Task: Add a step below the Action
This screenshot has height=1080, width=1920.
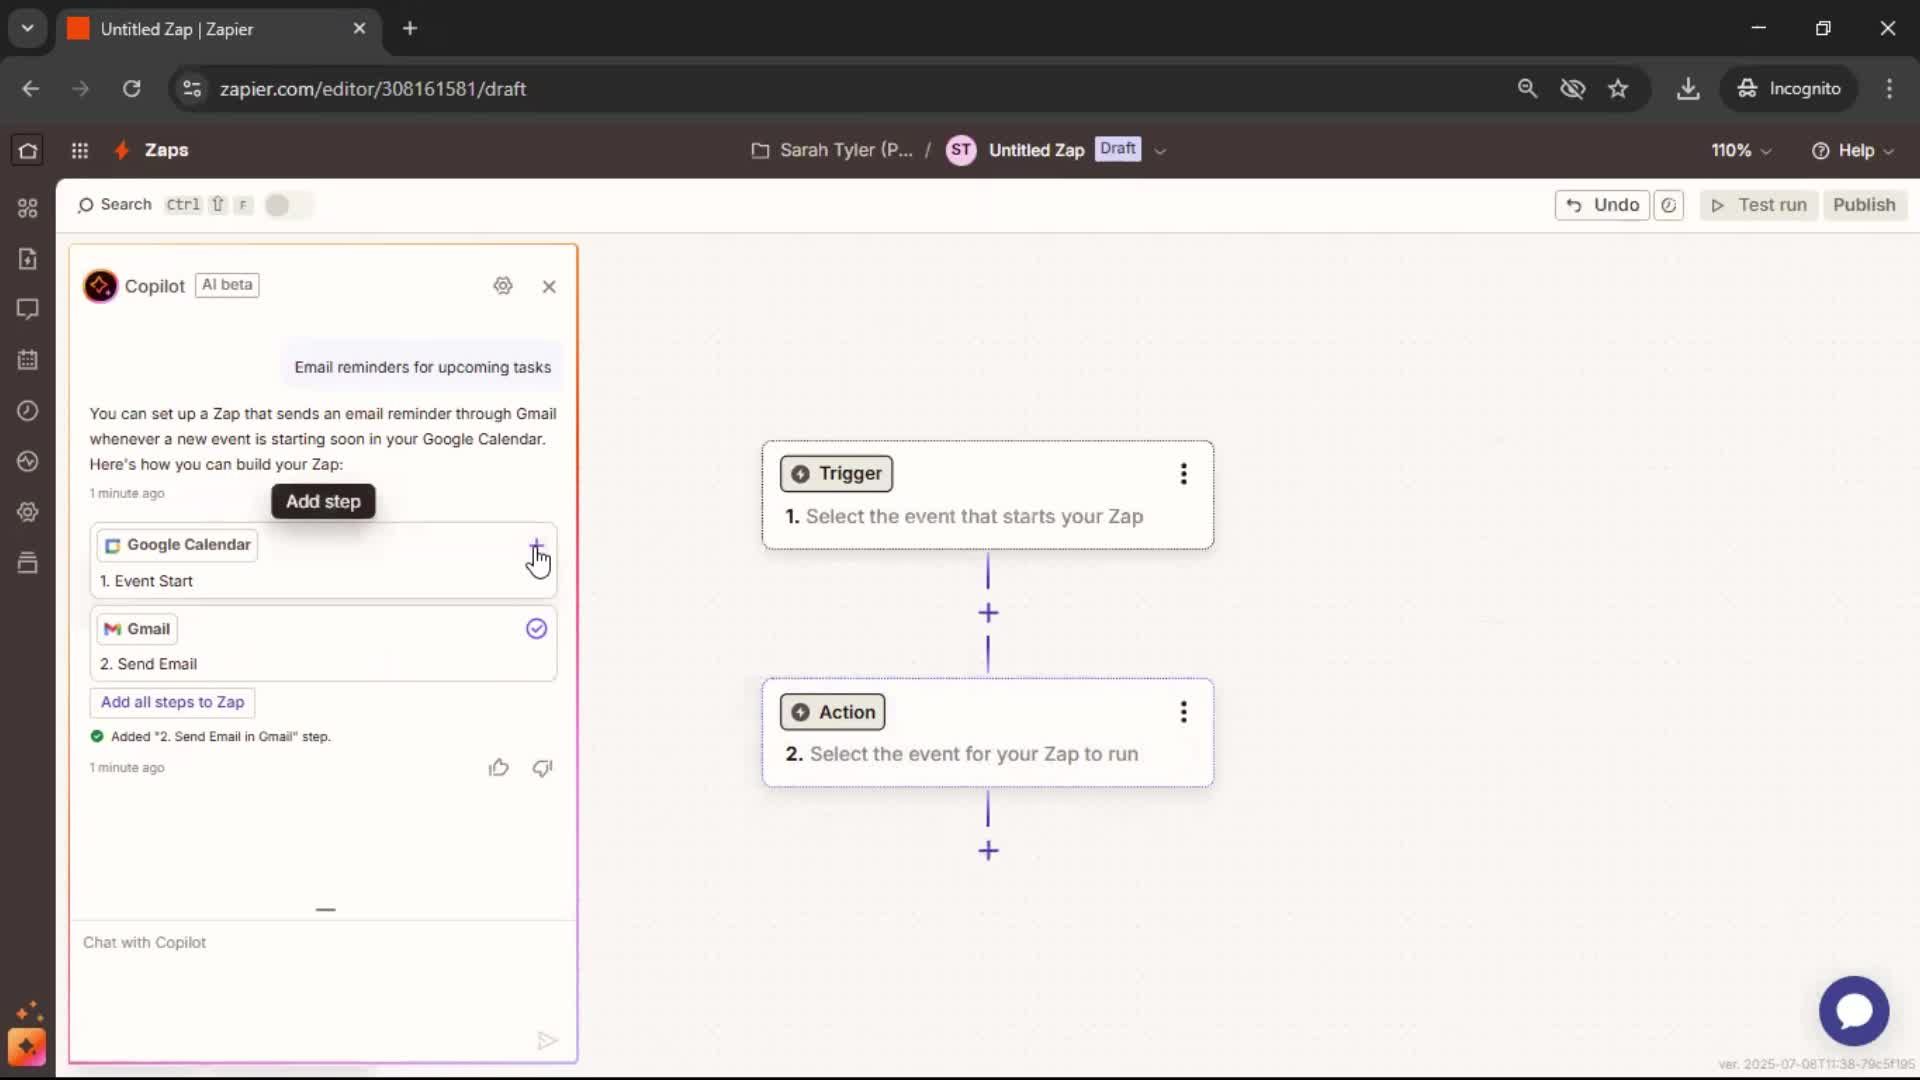Action: tap(988, 851)
